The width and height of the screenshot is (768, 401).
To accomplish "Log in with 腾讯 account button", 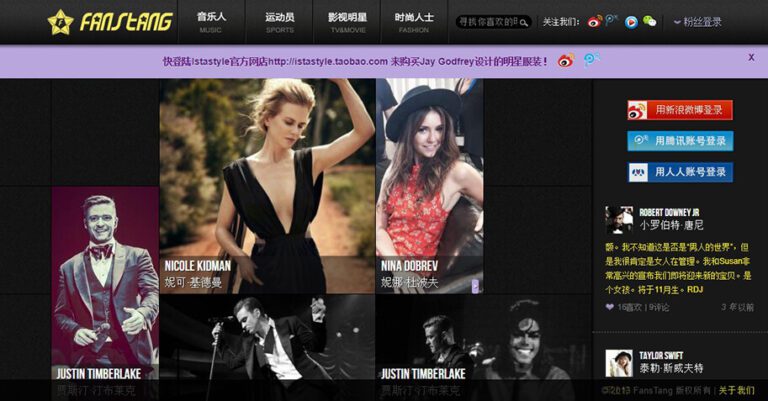I will 680,141.
